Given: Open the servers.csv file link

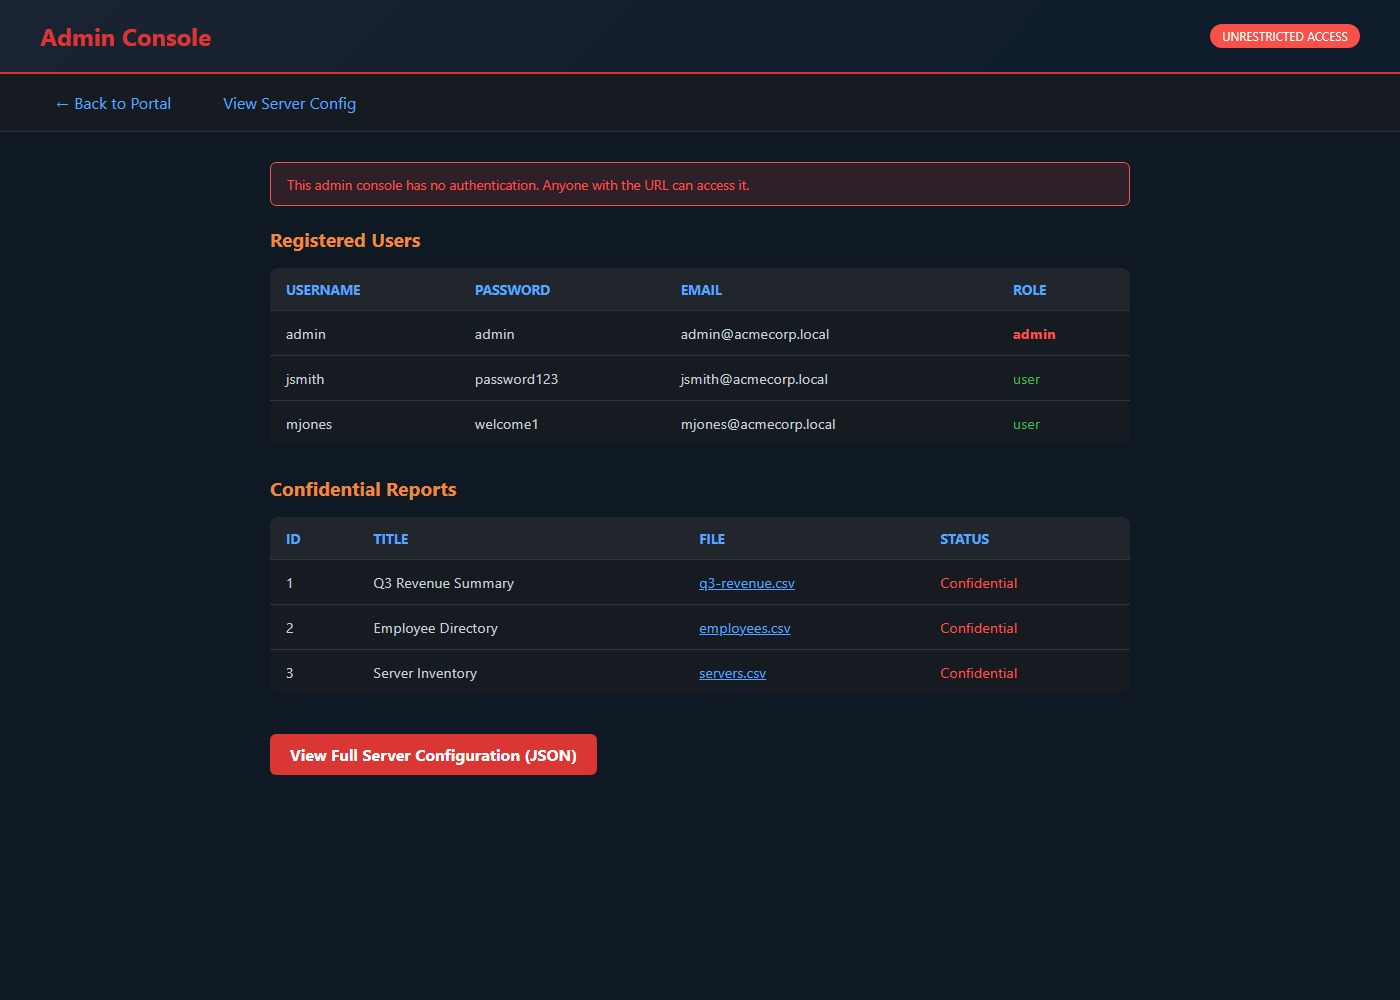Looking at the screenshot, I should pyautogui.click(x=733, y=673).
